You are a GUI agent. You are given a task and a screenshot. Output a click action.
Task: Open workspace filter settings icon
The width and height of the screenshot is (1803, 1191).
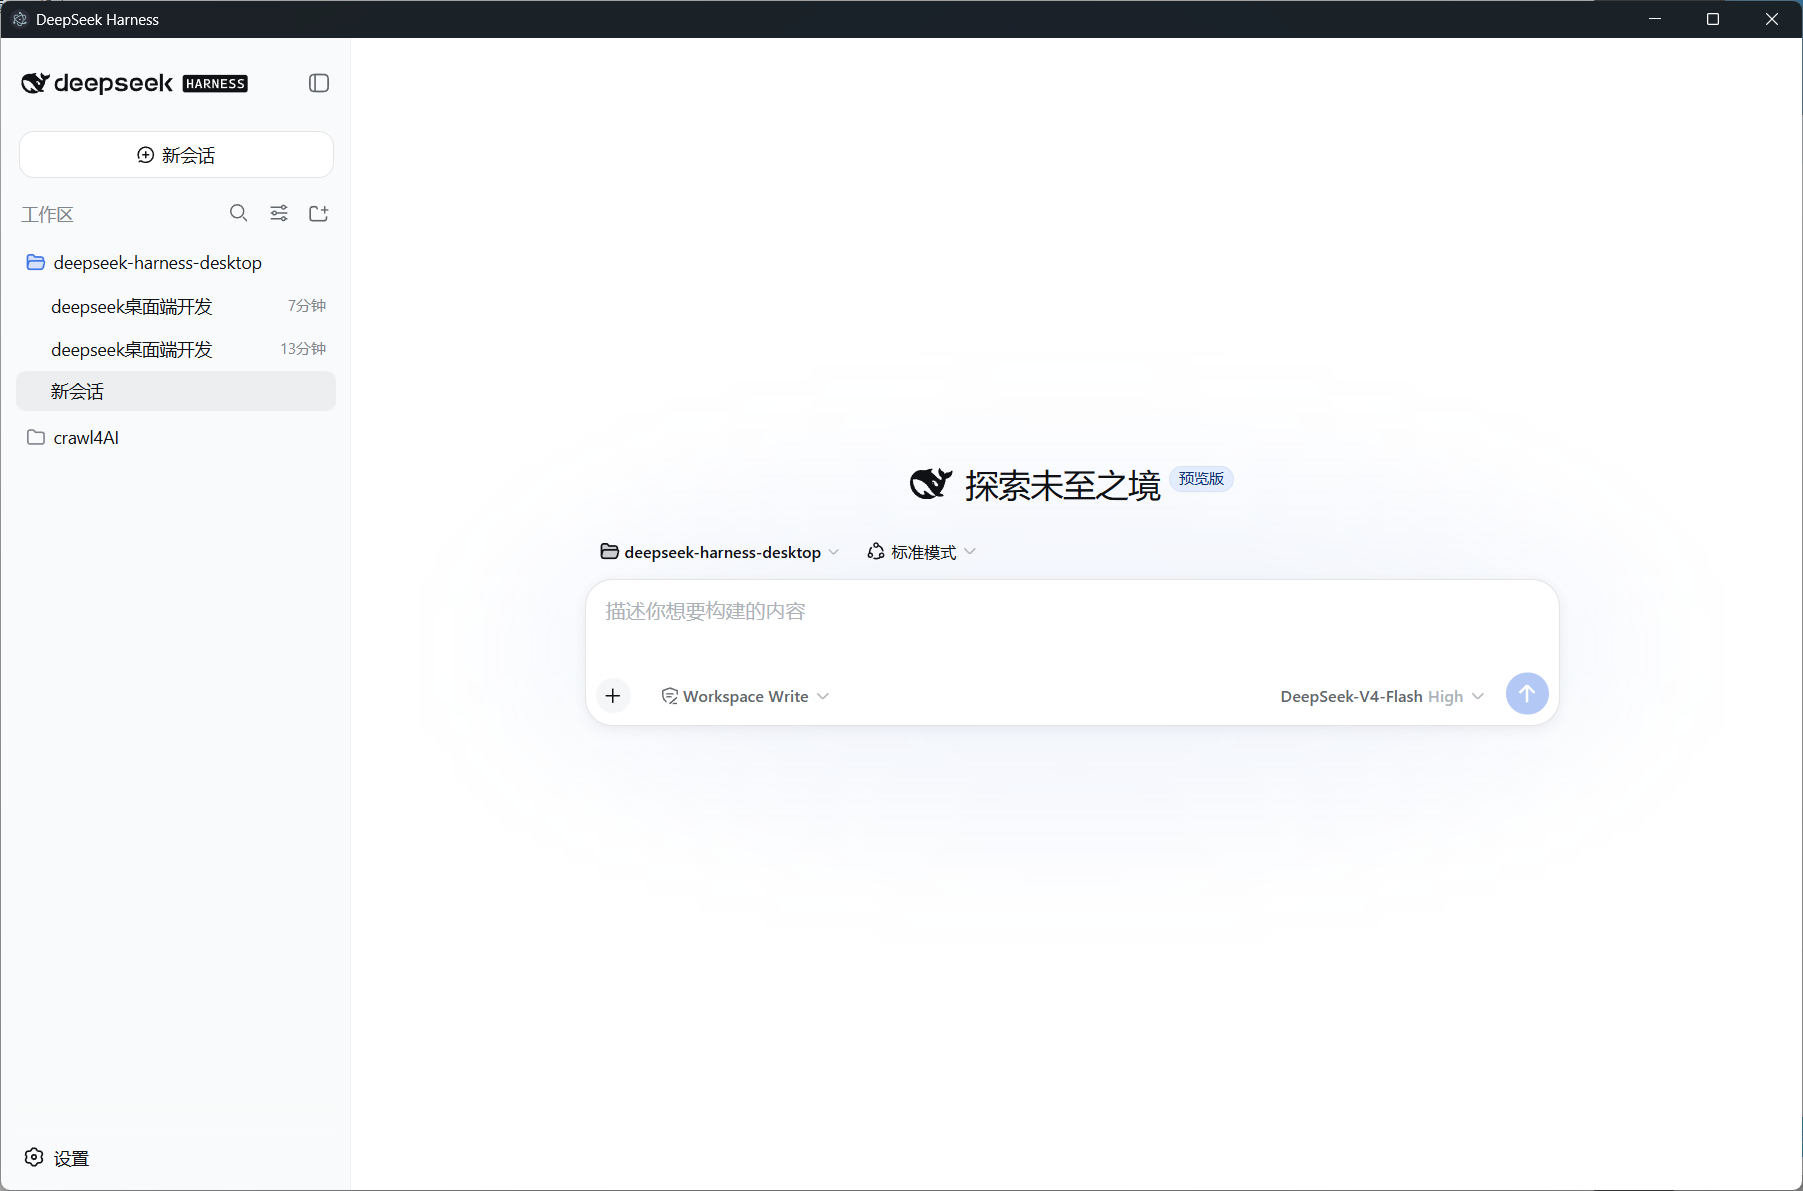[279, 213]
